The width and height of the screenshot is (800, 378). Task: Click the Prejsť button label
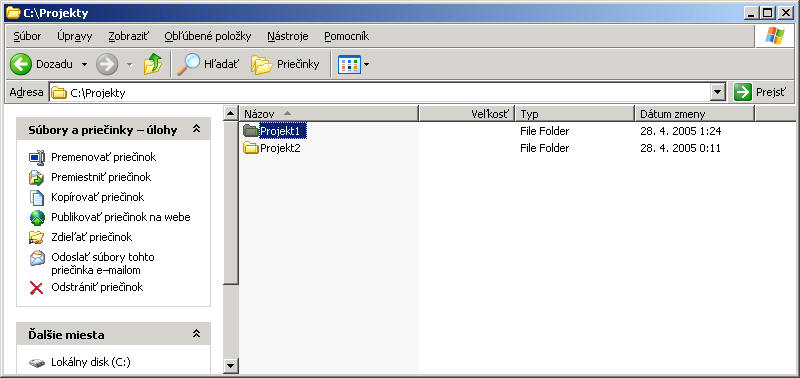coord(771,93)
